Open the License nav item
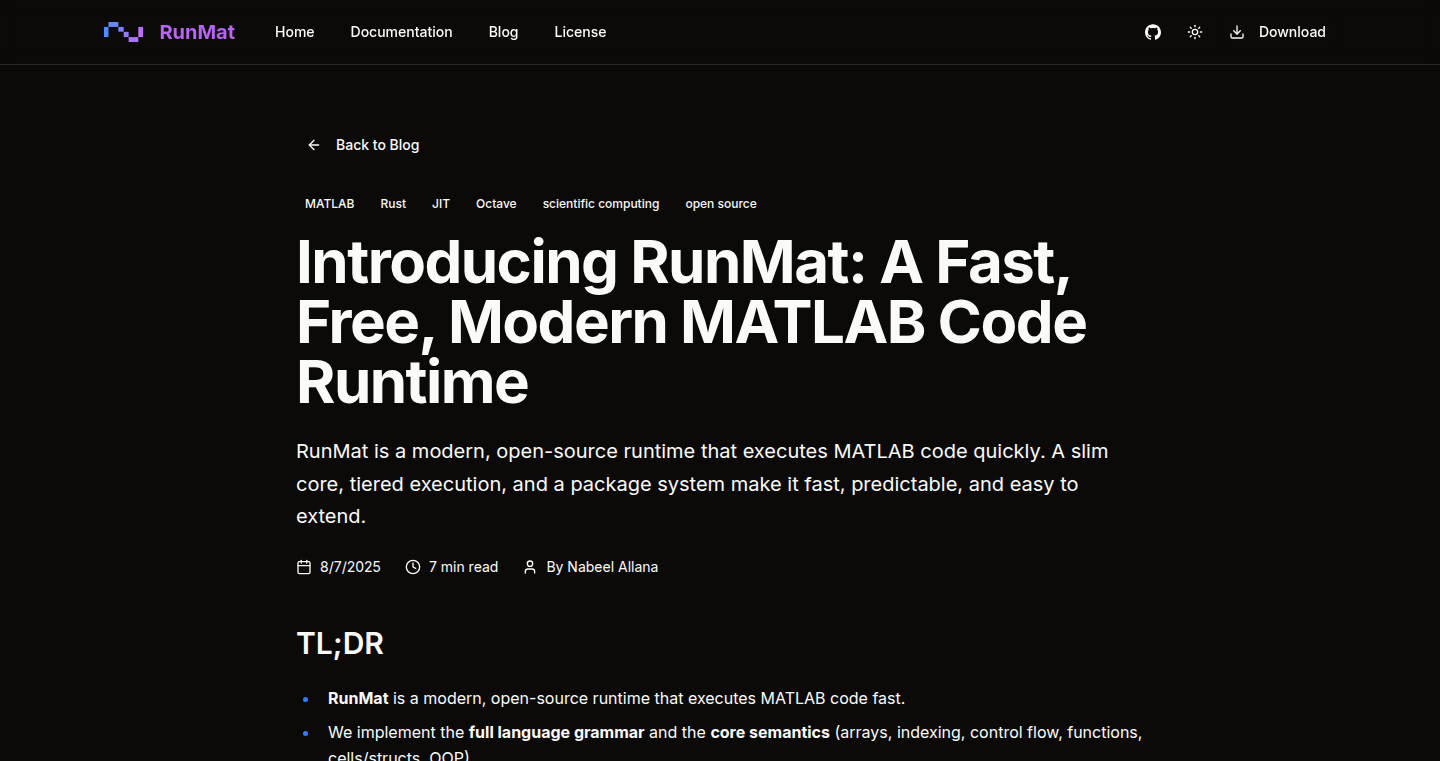Image resolution: width=1440 pixels, height=761 pixels. [x=580, y=32]
